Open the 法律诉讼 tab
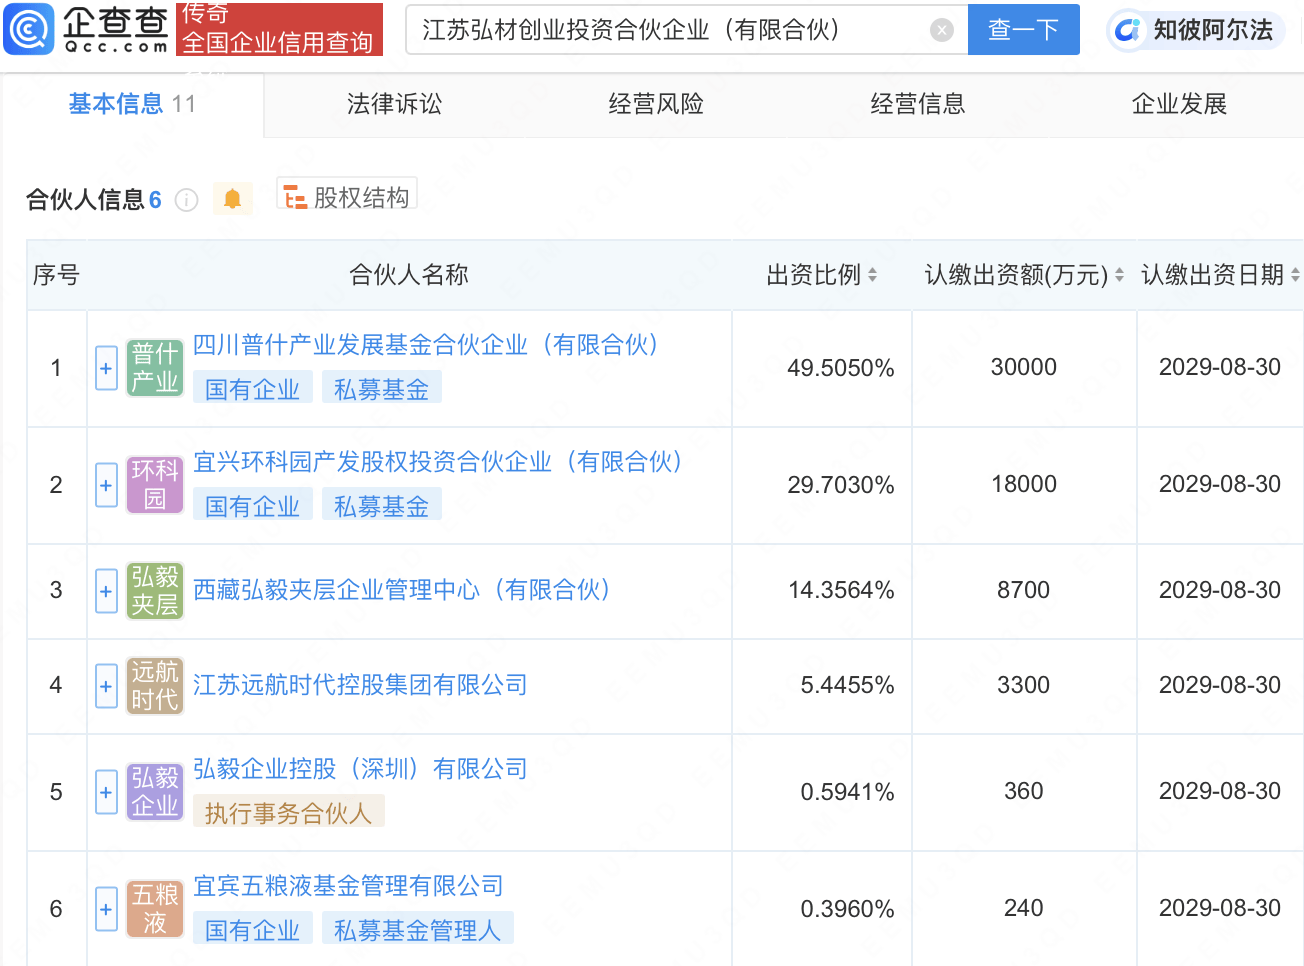 [394, 104]
